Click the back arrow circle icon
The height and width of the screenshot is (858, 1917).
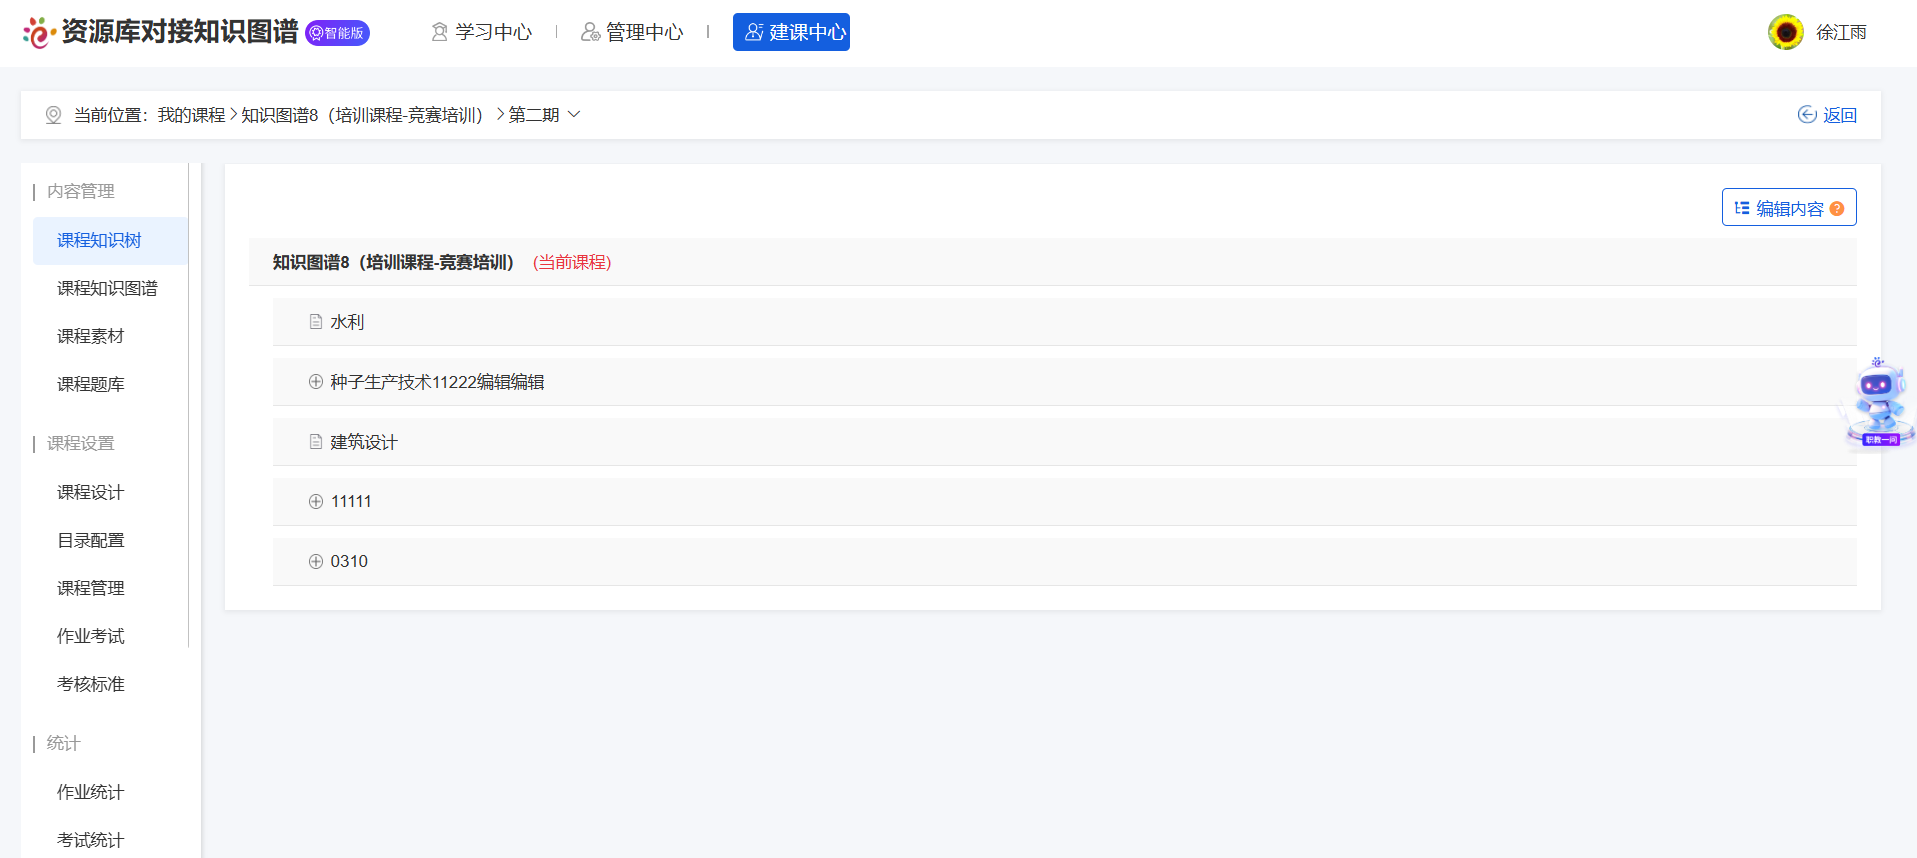coord(1807,115)
